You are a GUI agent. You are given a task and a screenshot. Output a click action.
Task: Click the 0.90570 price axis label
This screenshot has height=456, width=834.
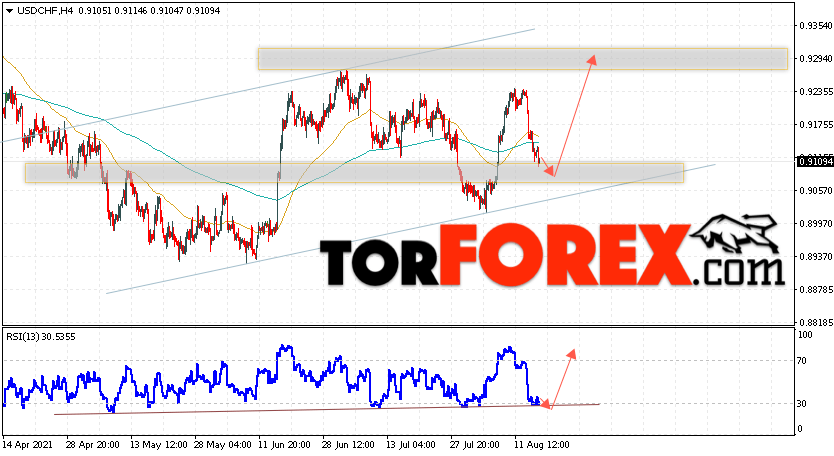coord(816,190)
